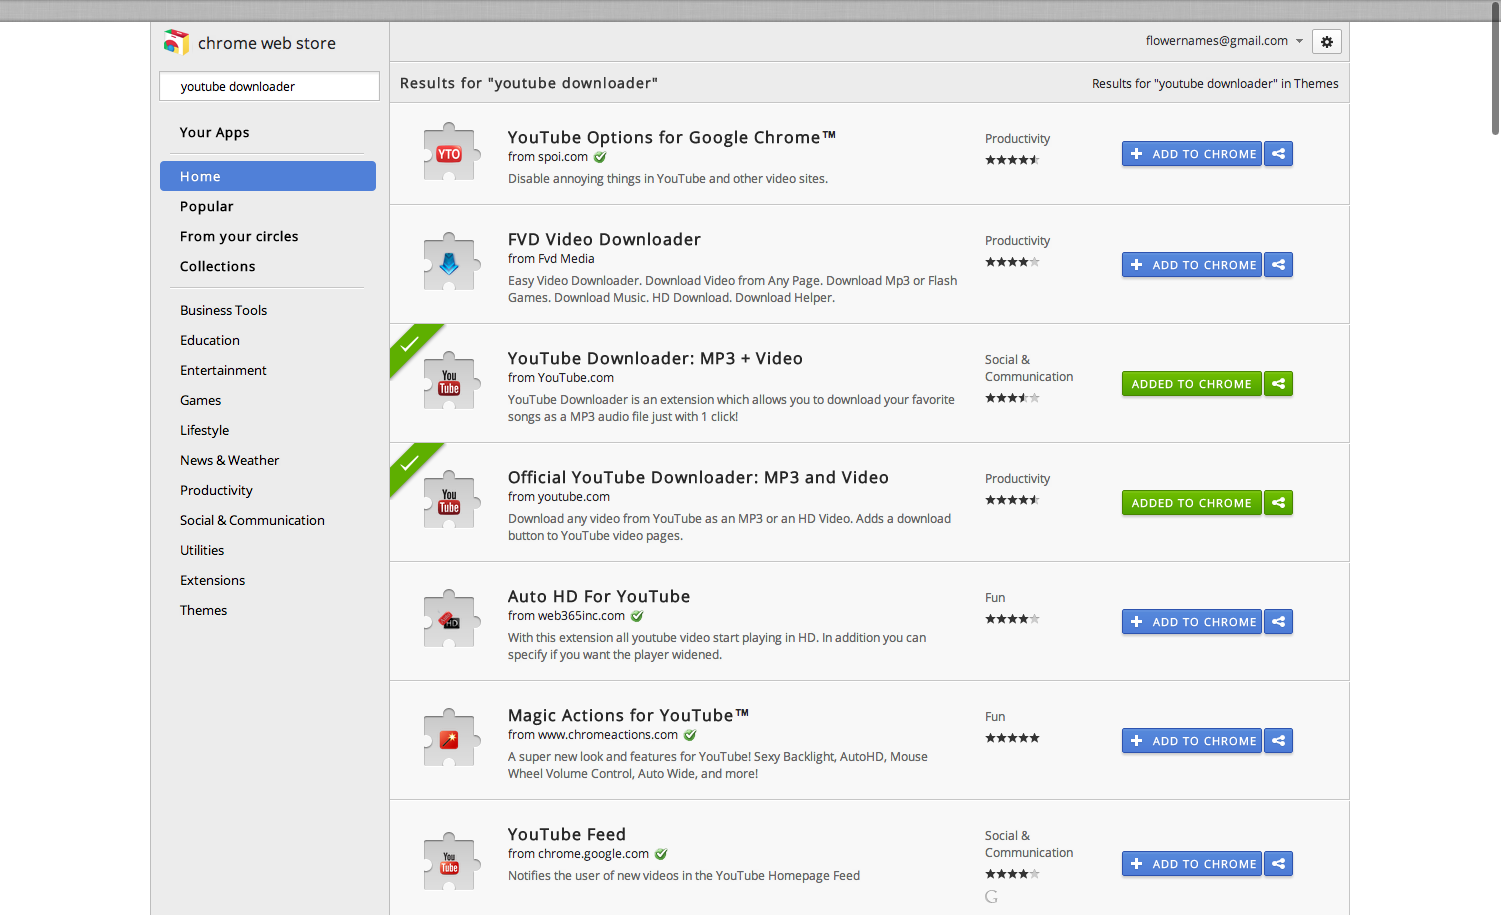Image resolution: width=1501 pixels, height=915 pixels.
Task: View results for youtube downloader in Themes
Action: pos(1215,84)
